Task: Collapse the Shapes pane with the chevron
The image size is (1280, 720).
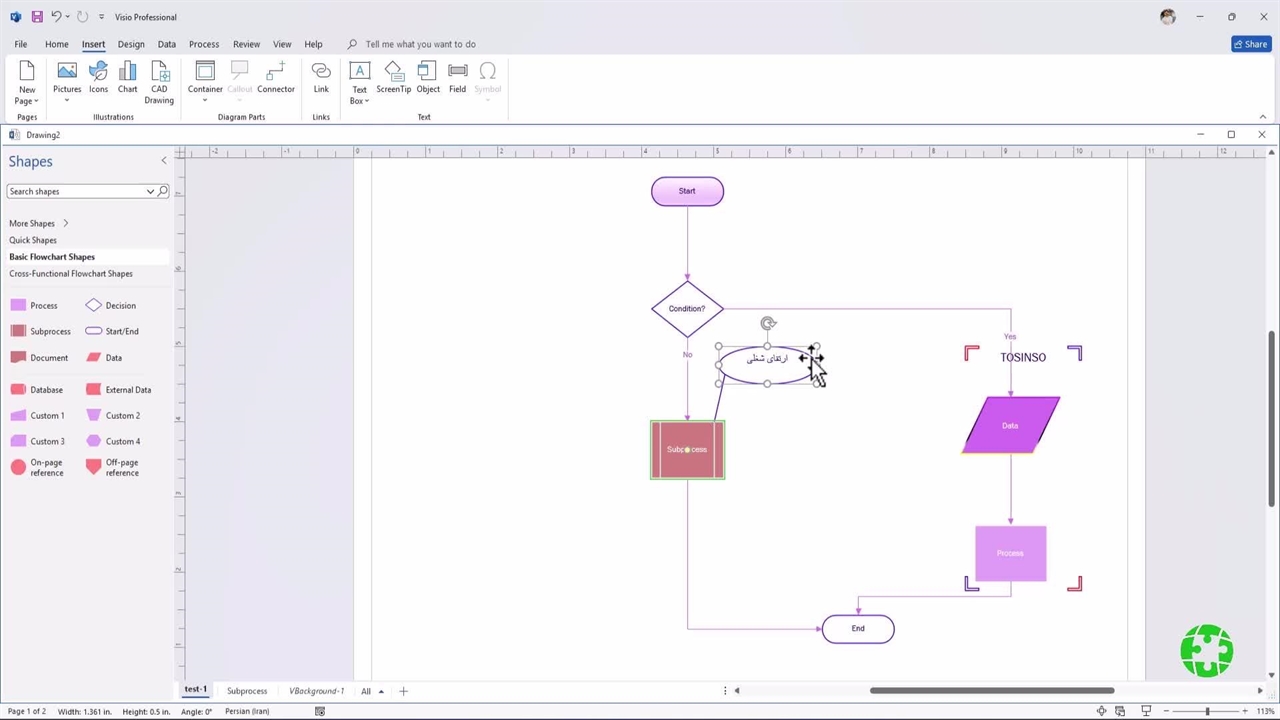Action: 164,161
